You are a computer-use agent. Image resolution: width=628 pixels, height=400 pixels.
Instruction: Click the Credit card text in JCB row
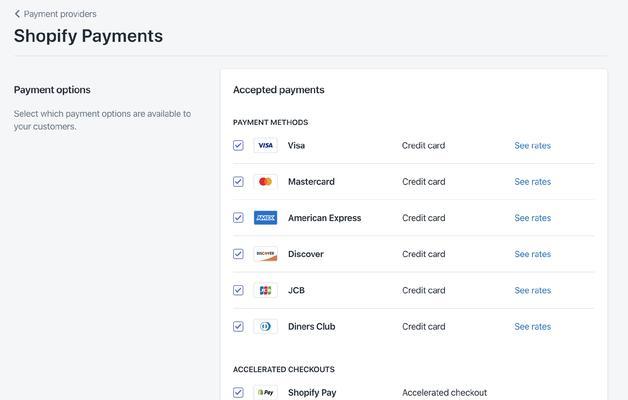pyautogui.click(x=423, y=290)
